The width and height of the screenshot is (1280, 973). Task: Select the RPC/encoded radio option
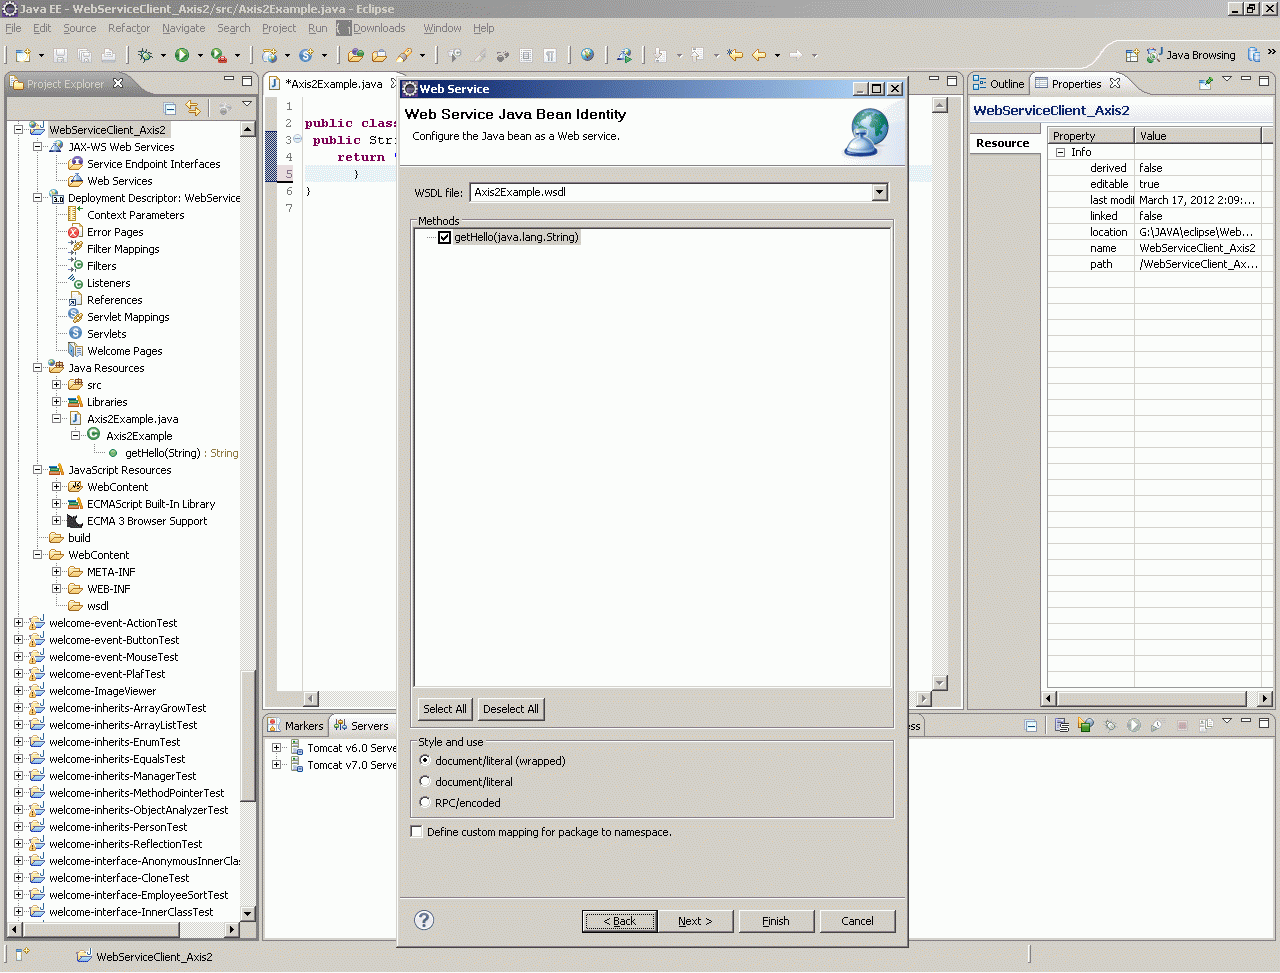(x=425, y=803)
